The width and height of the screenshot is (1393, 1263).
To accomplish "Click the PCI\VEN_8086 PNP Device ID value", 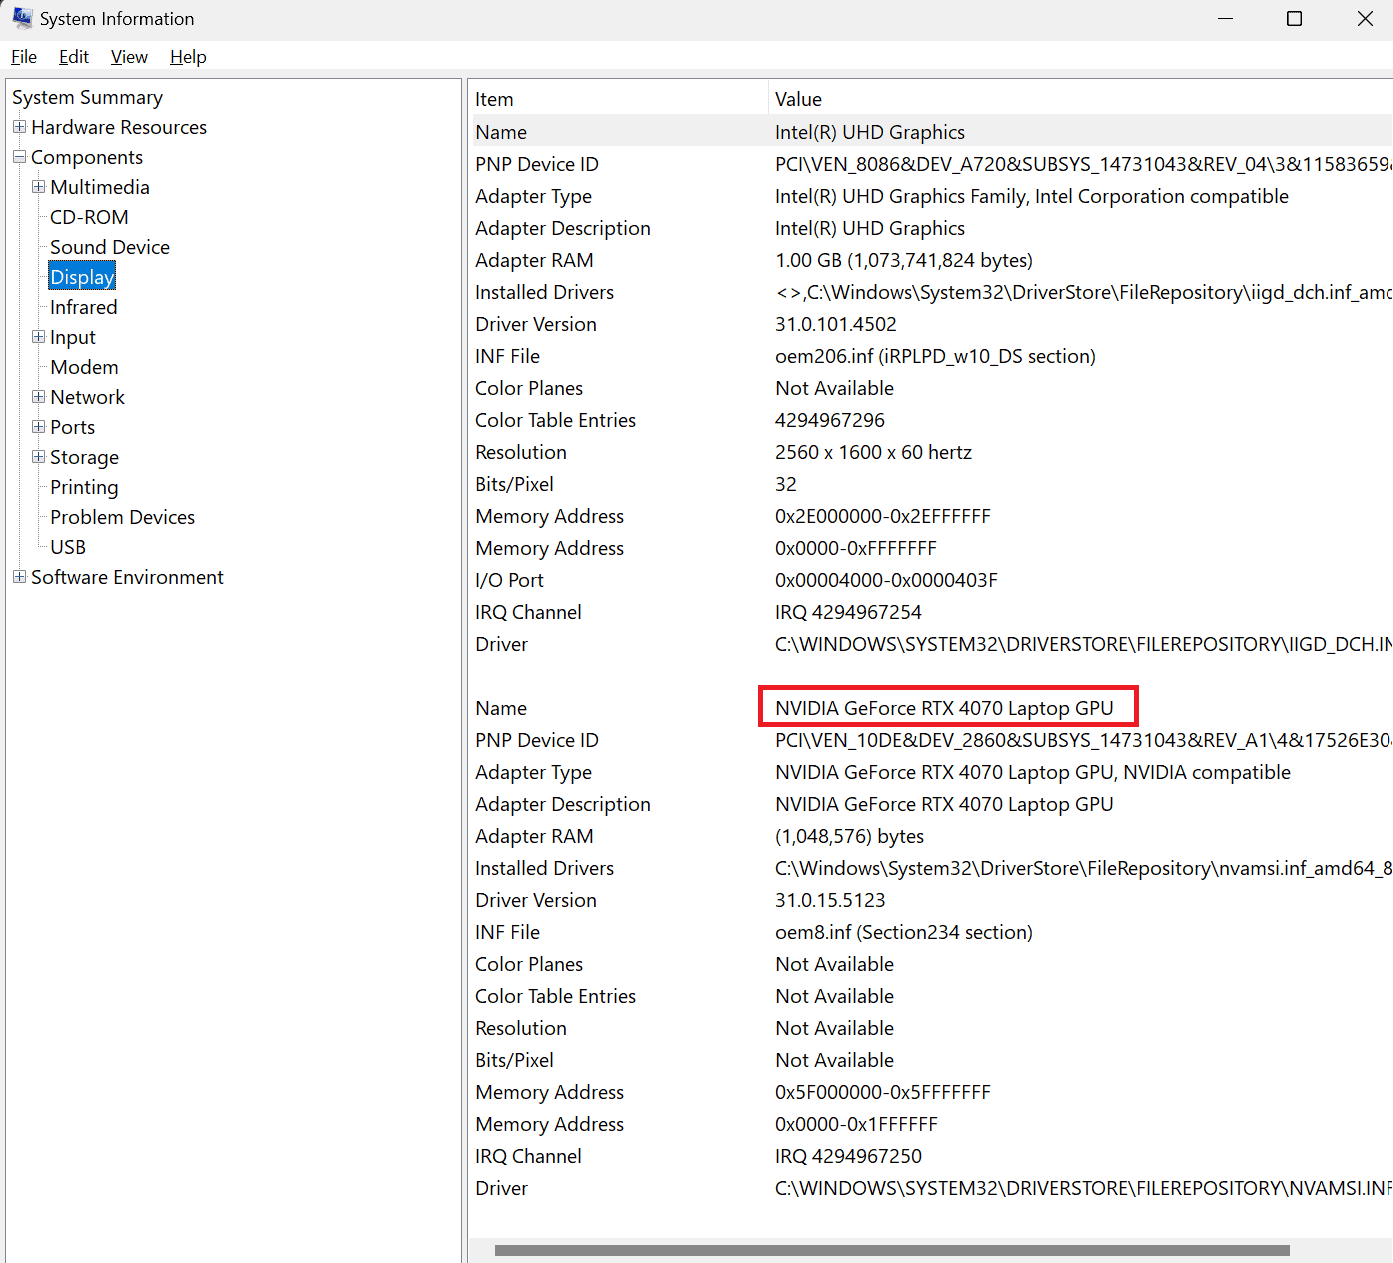I will click(1083, 164).
